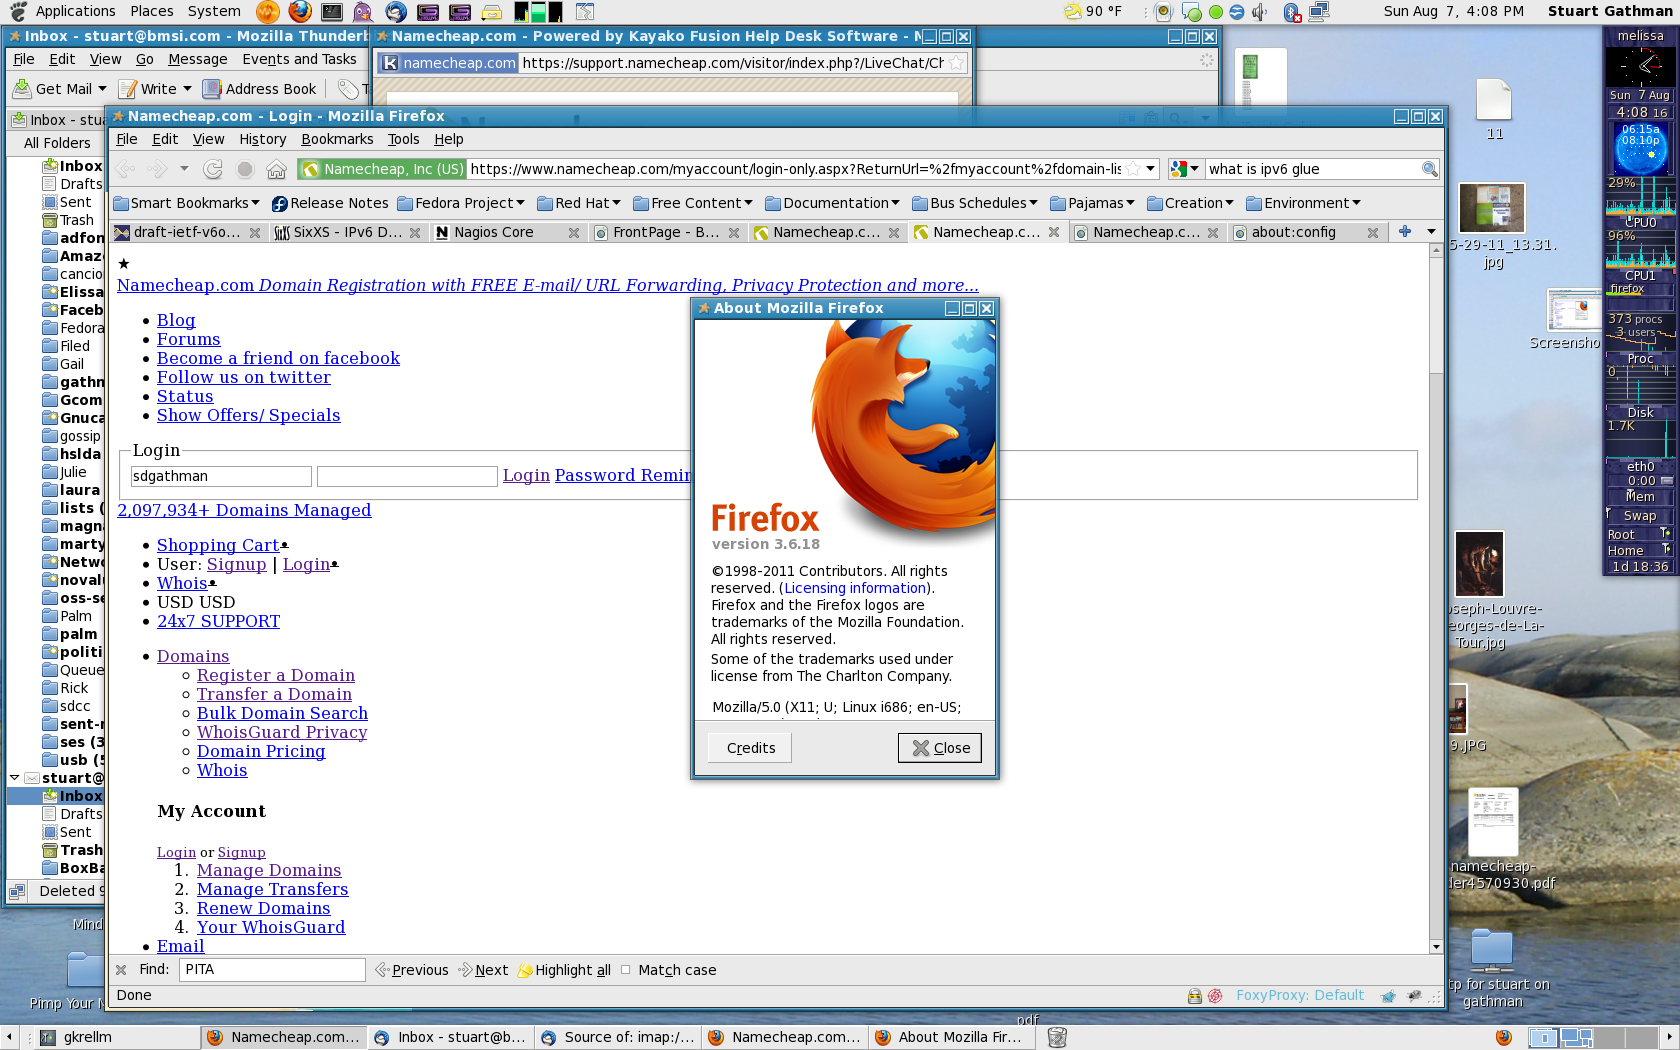Viewport: 1680px width, 1050px height.
Task: Click the Firefox reload page icon
Action: 213,169
